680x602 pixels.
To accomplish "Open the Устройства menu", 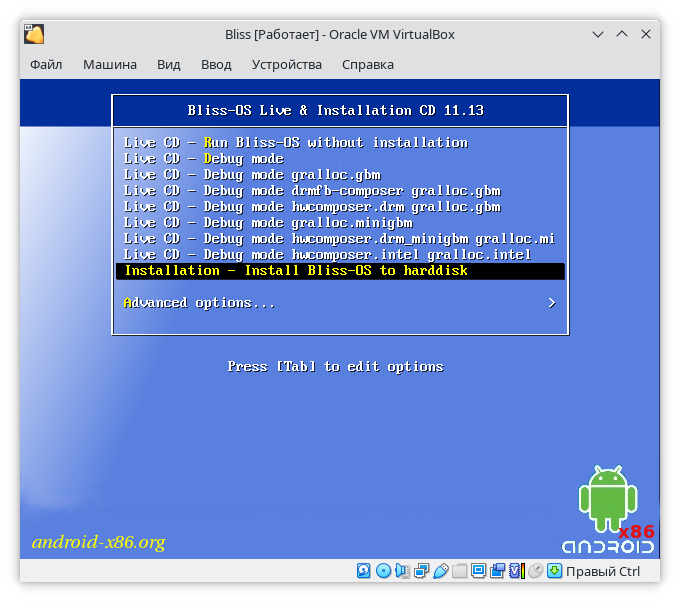I will pyautogui.click(x=287, y=65).
